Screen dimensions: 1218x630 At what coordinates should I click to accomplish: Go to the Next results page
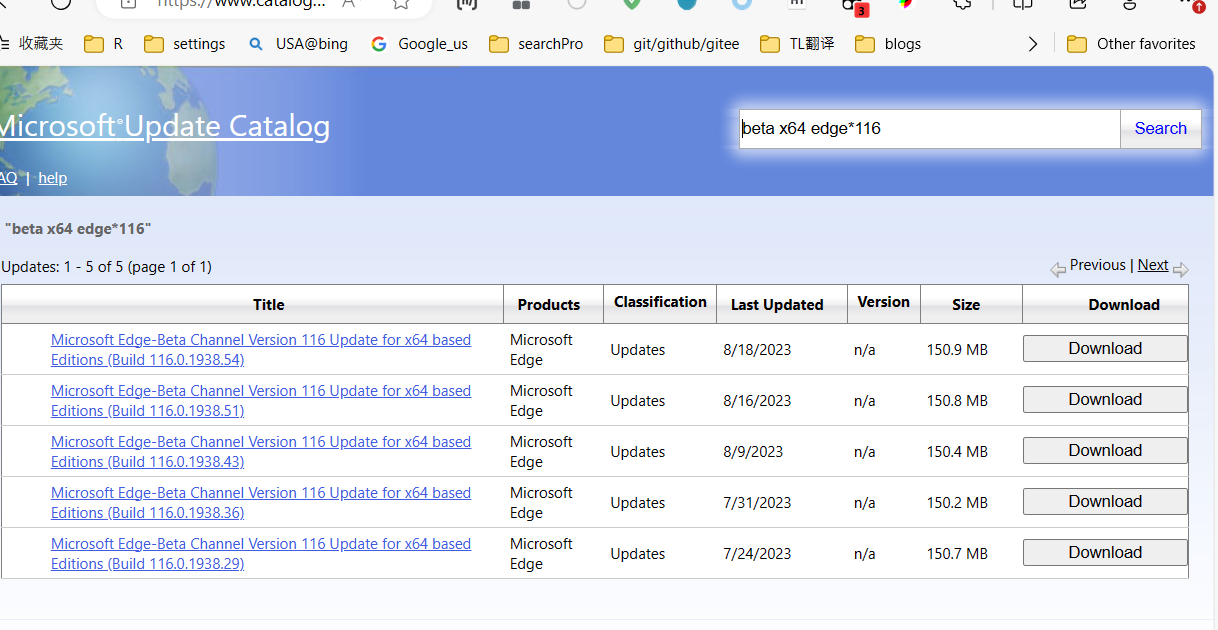pos(1152,264)
